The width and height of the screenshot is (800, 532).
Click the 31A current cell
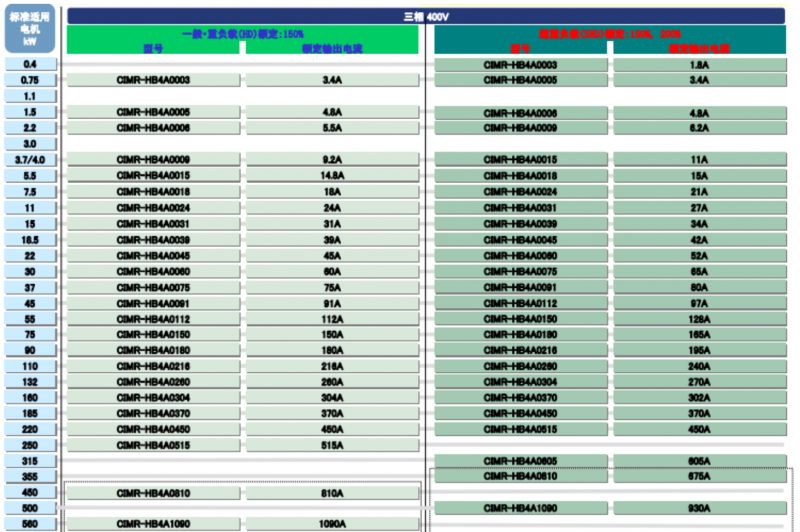pyautogui.click(x=332, y=224)
